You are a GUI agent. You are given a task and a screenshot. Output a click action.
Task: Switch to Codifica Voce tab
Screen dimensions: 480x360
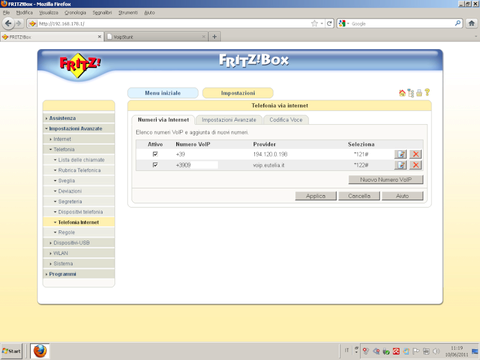tap(286, 120)
